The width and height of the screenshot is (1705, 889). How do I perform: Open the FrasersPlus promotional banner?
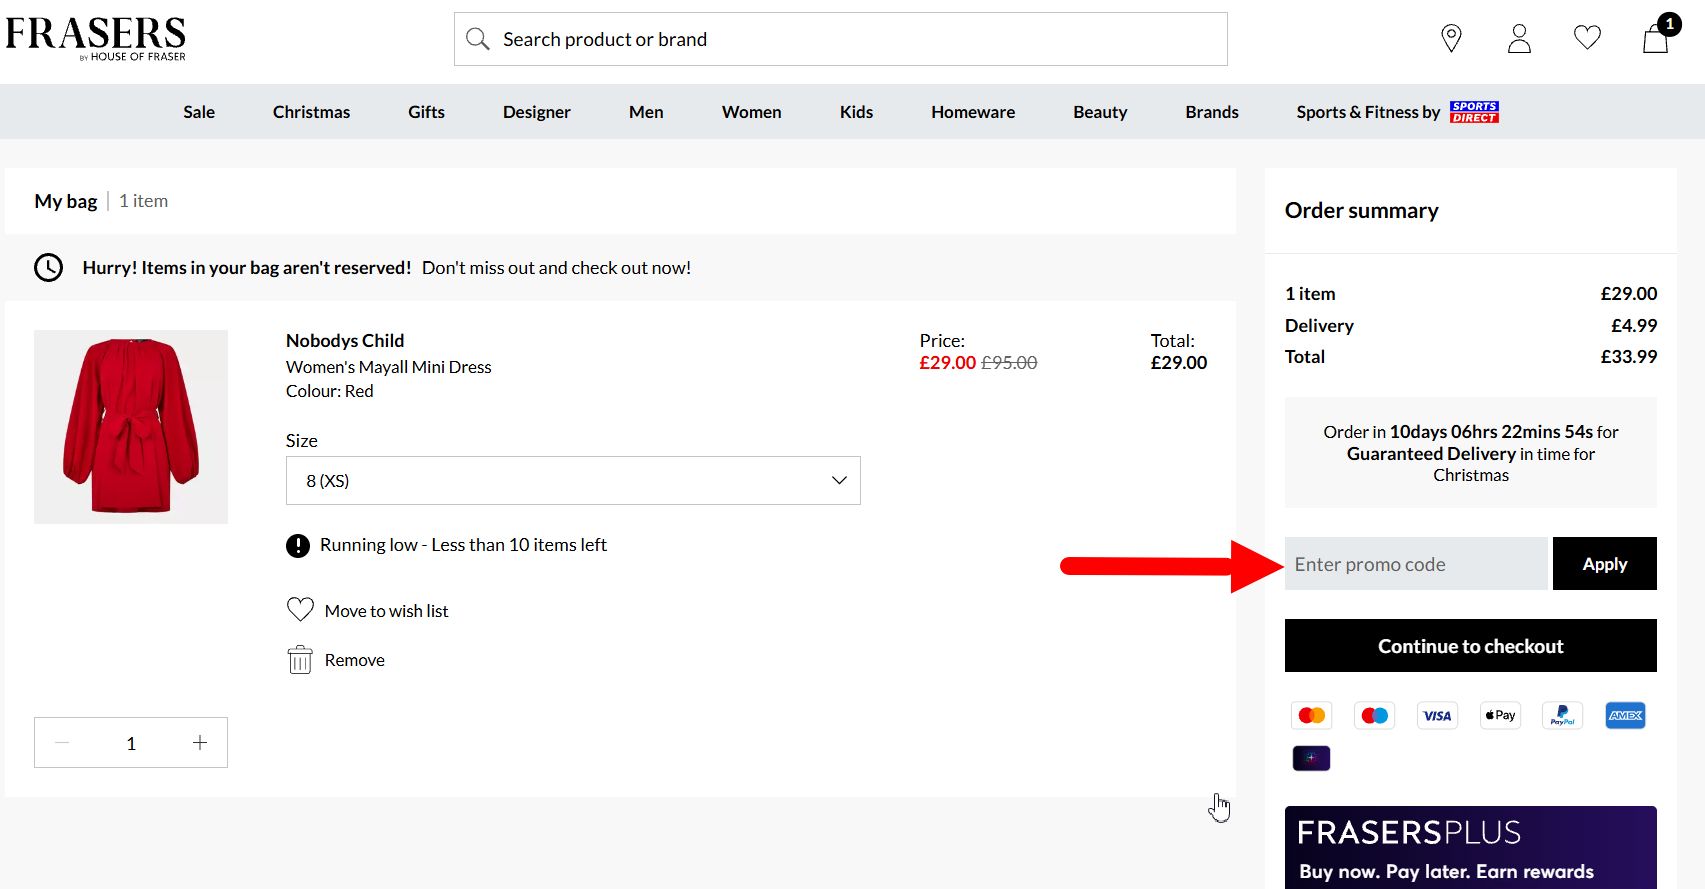click(1471, 847)
